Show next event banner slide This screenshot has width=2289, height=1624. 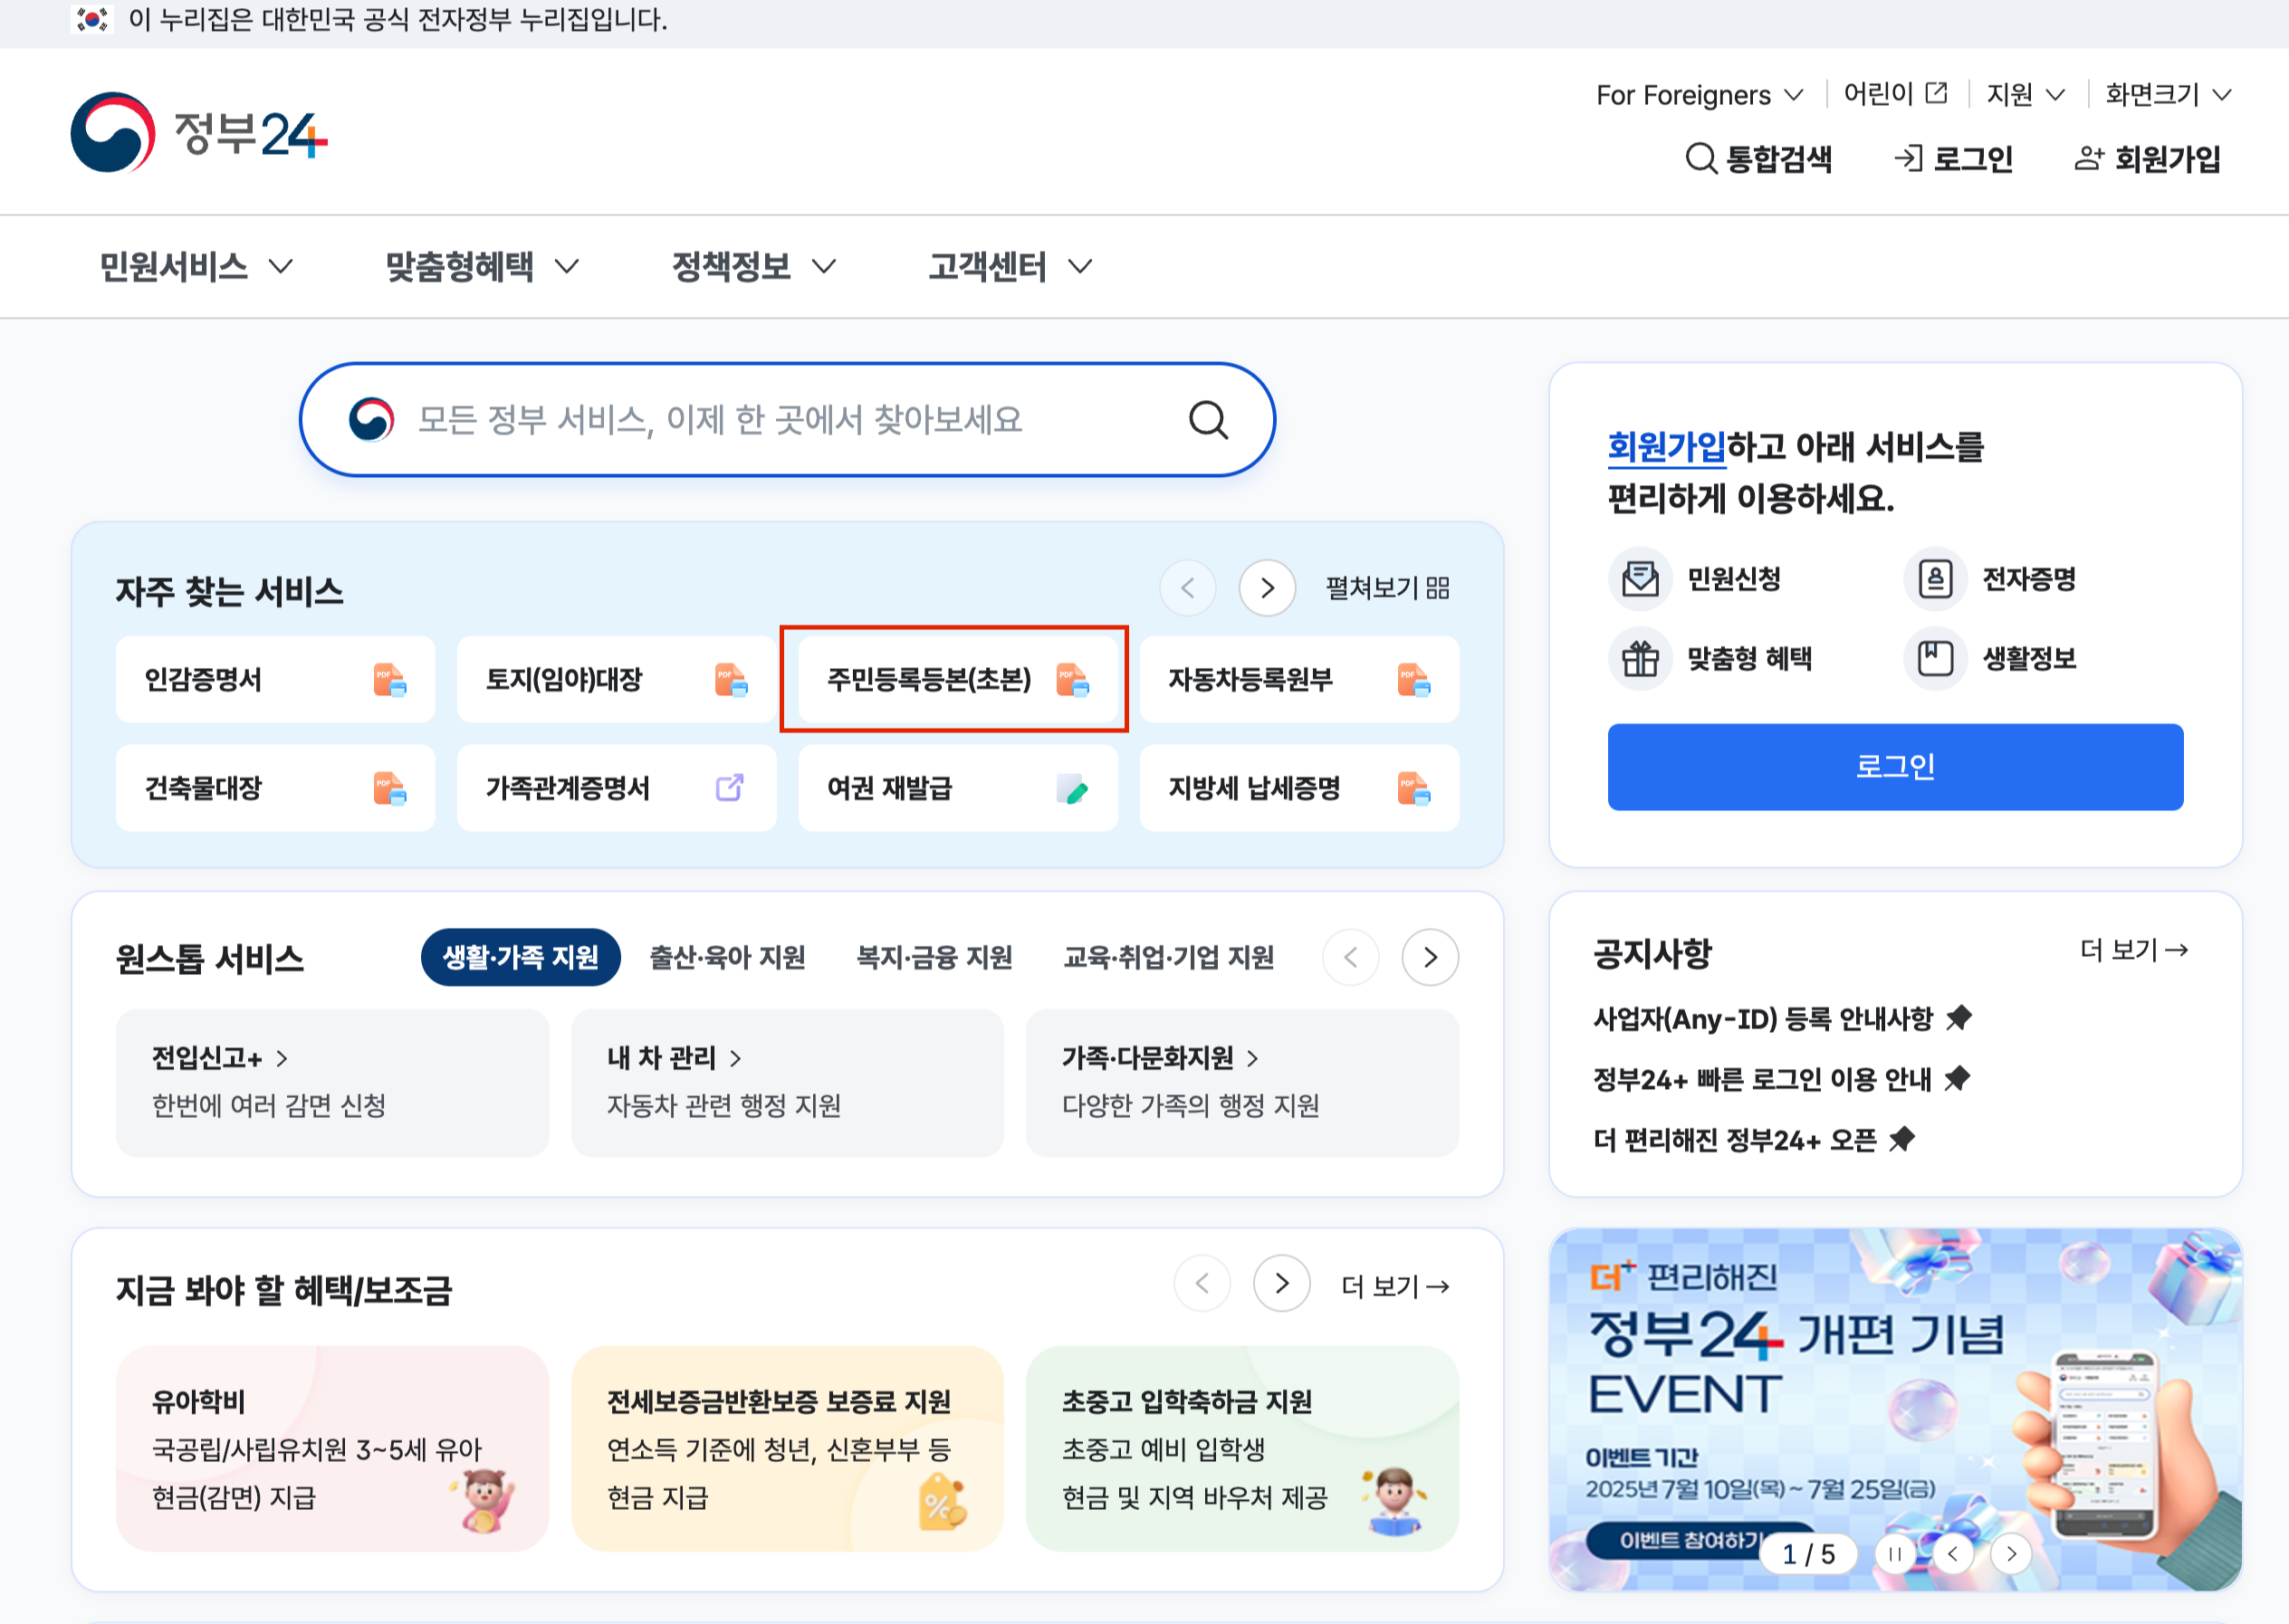click(x=2011, y=1554)
